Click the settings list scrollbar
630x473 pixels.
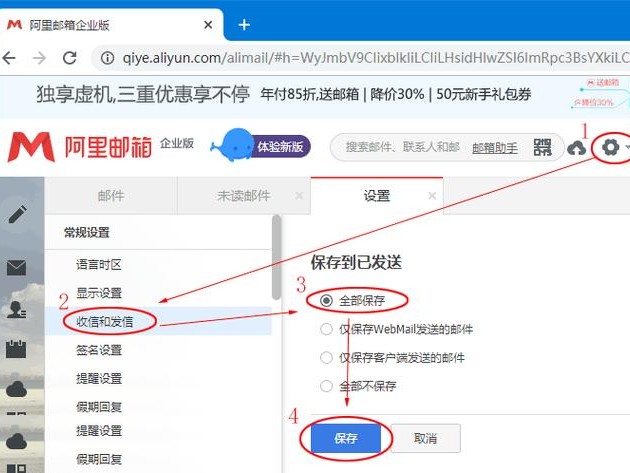[x=276, y=257]
